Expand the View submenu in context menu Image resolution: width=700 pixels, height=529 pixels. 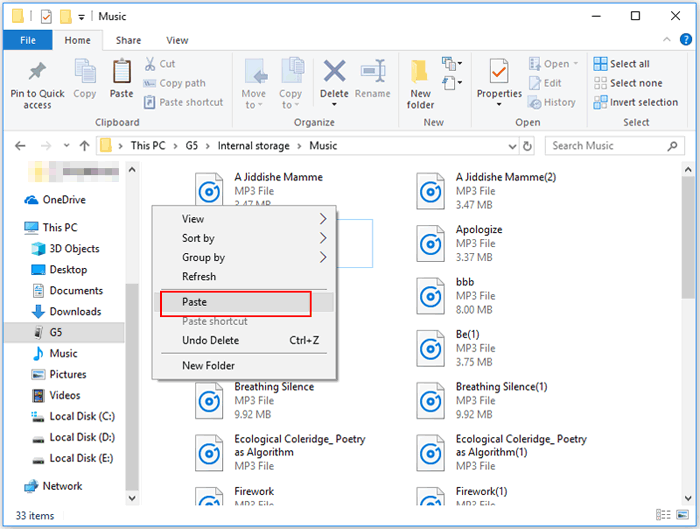tap(323, 219)
